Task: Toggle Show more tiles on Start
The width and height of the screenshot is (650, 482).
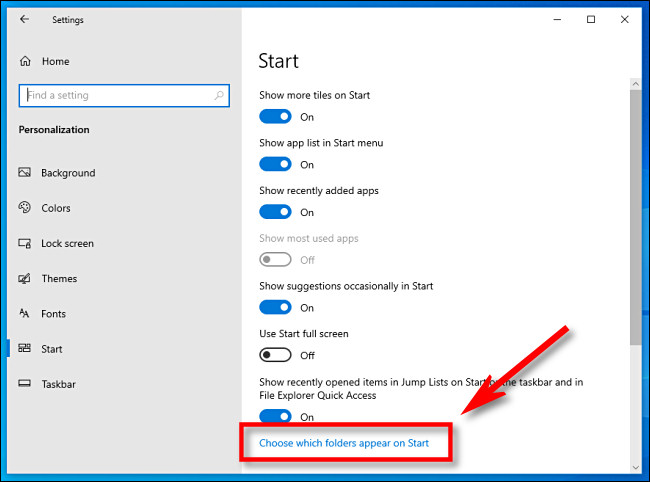Action: pos(275,117)
